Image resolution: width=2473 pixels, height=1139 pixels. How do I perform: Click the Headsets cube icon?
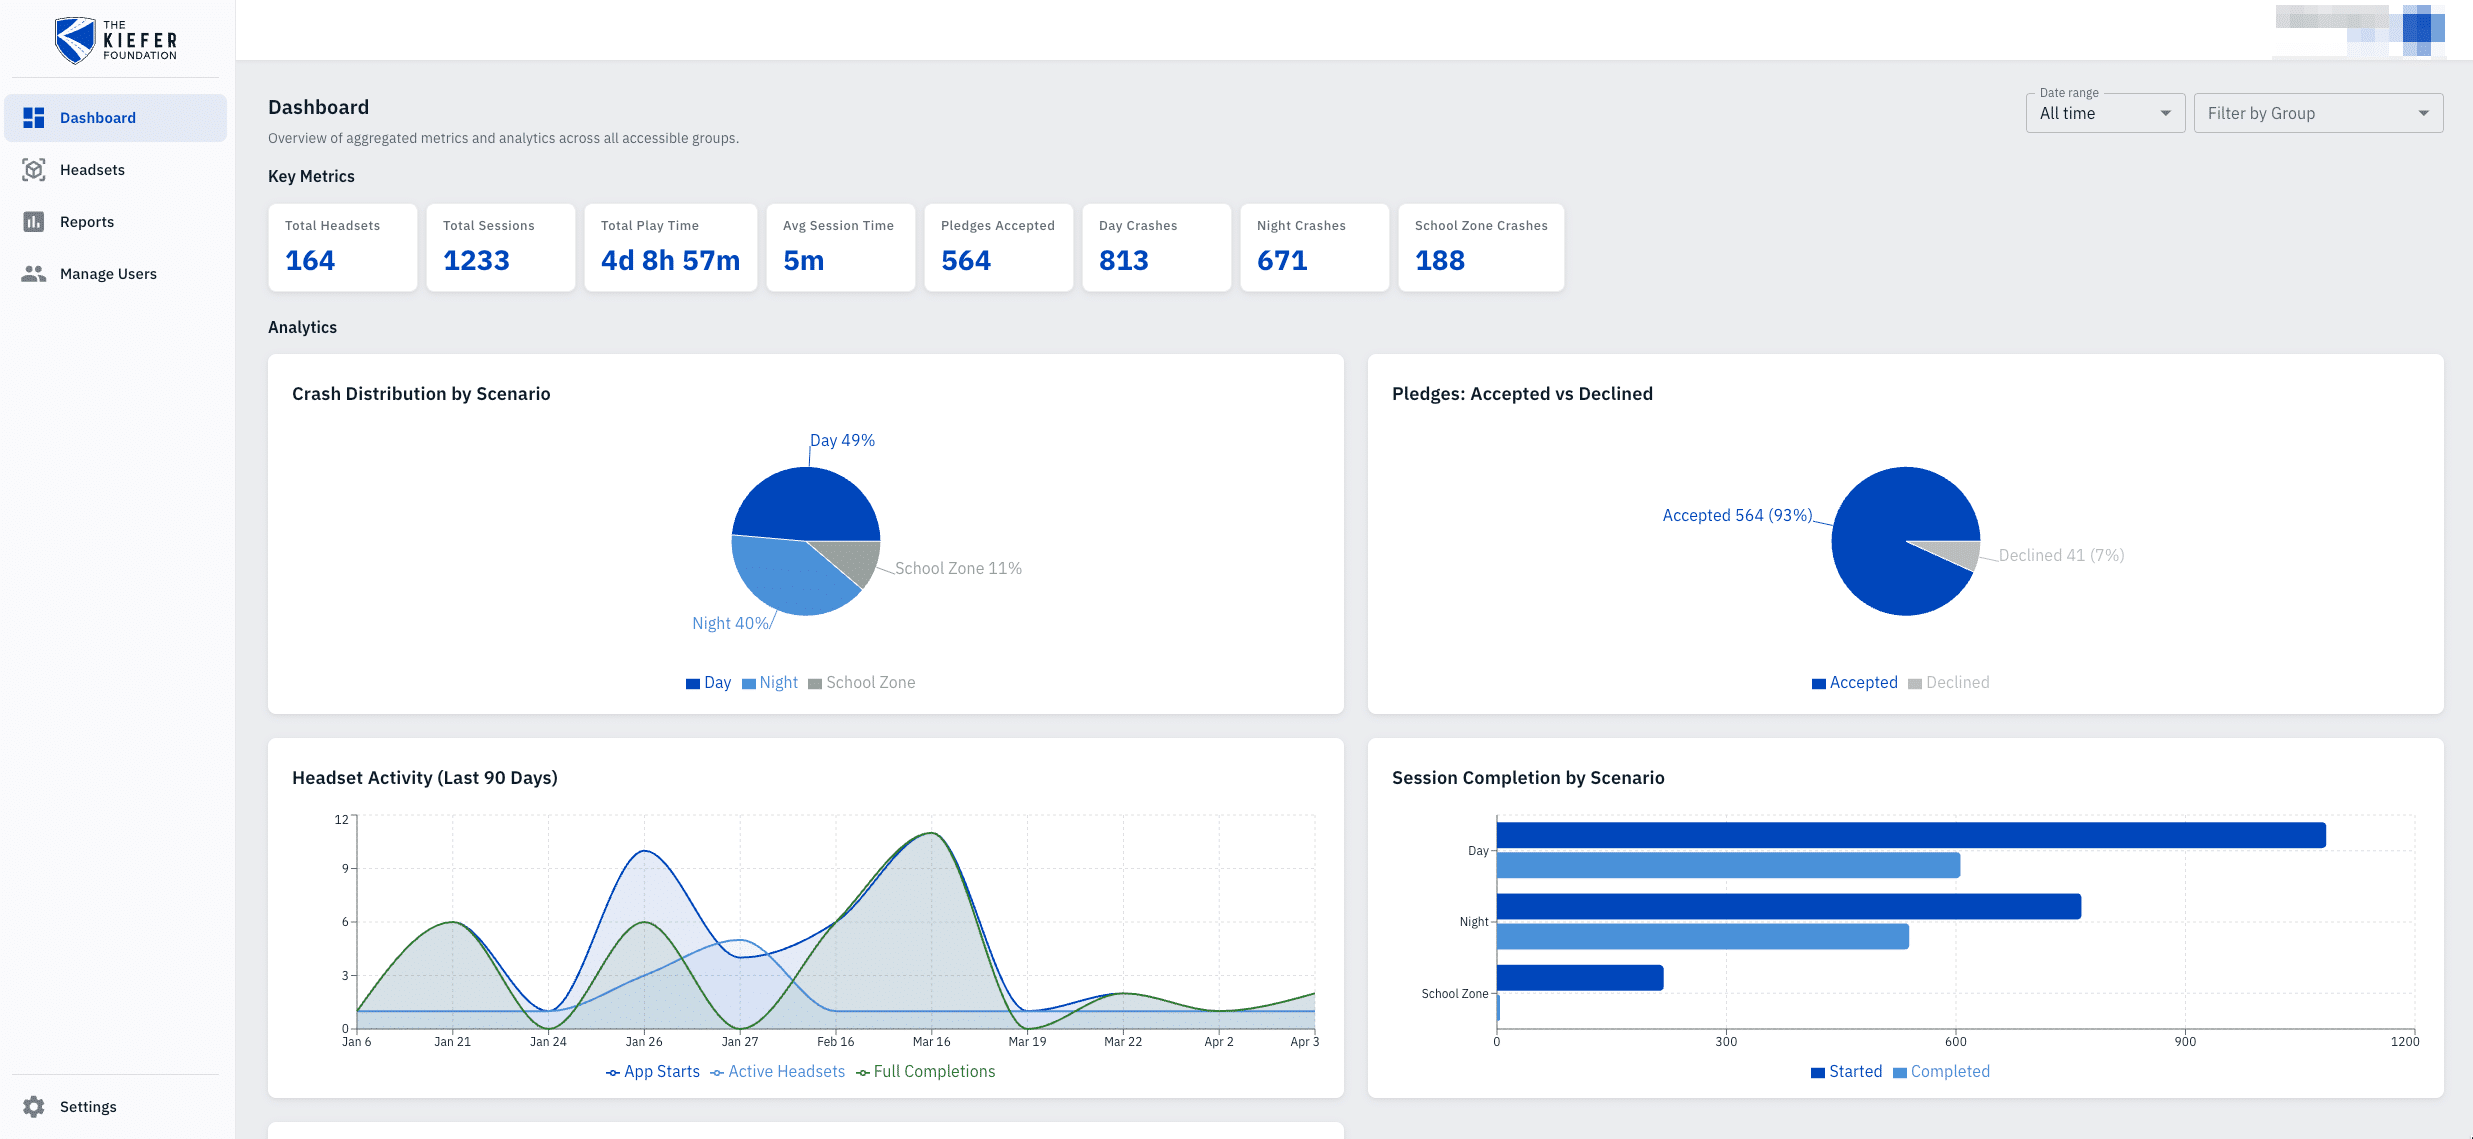[x=34, y=170]
